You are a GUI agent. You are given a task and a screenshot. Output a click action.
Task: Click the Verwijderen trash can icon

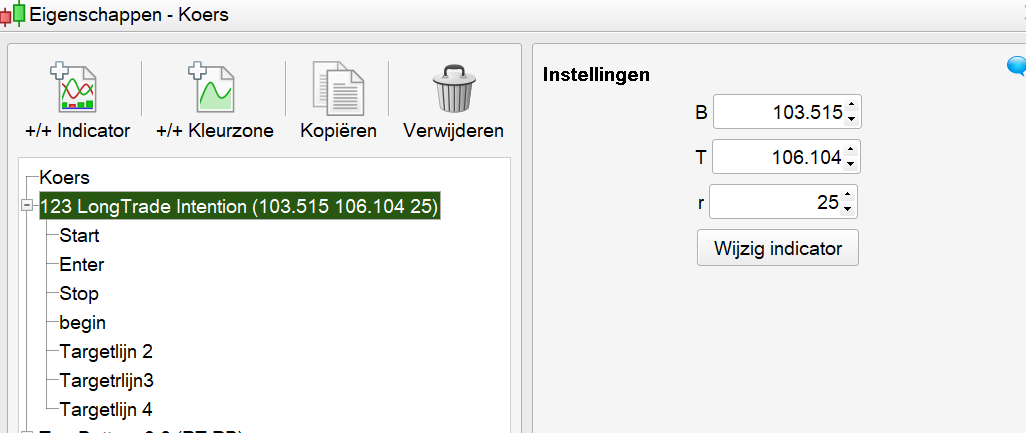point(452,88)
